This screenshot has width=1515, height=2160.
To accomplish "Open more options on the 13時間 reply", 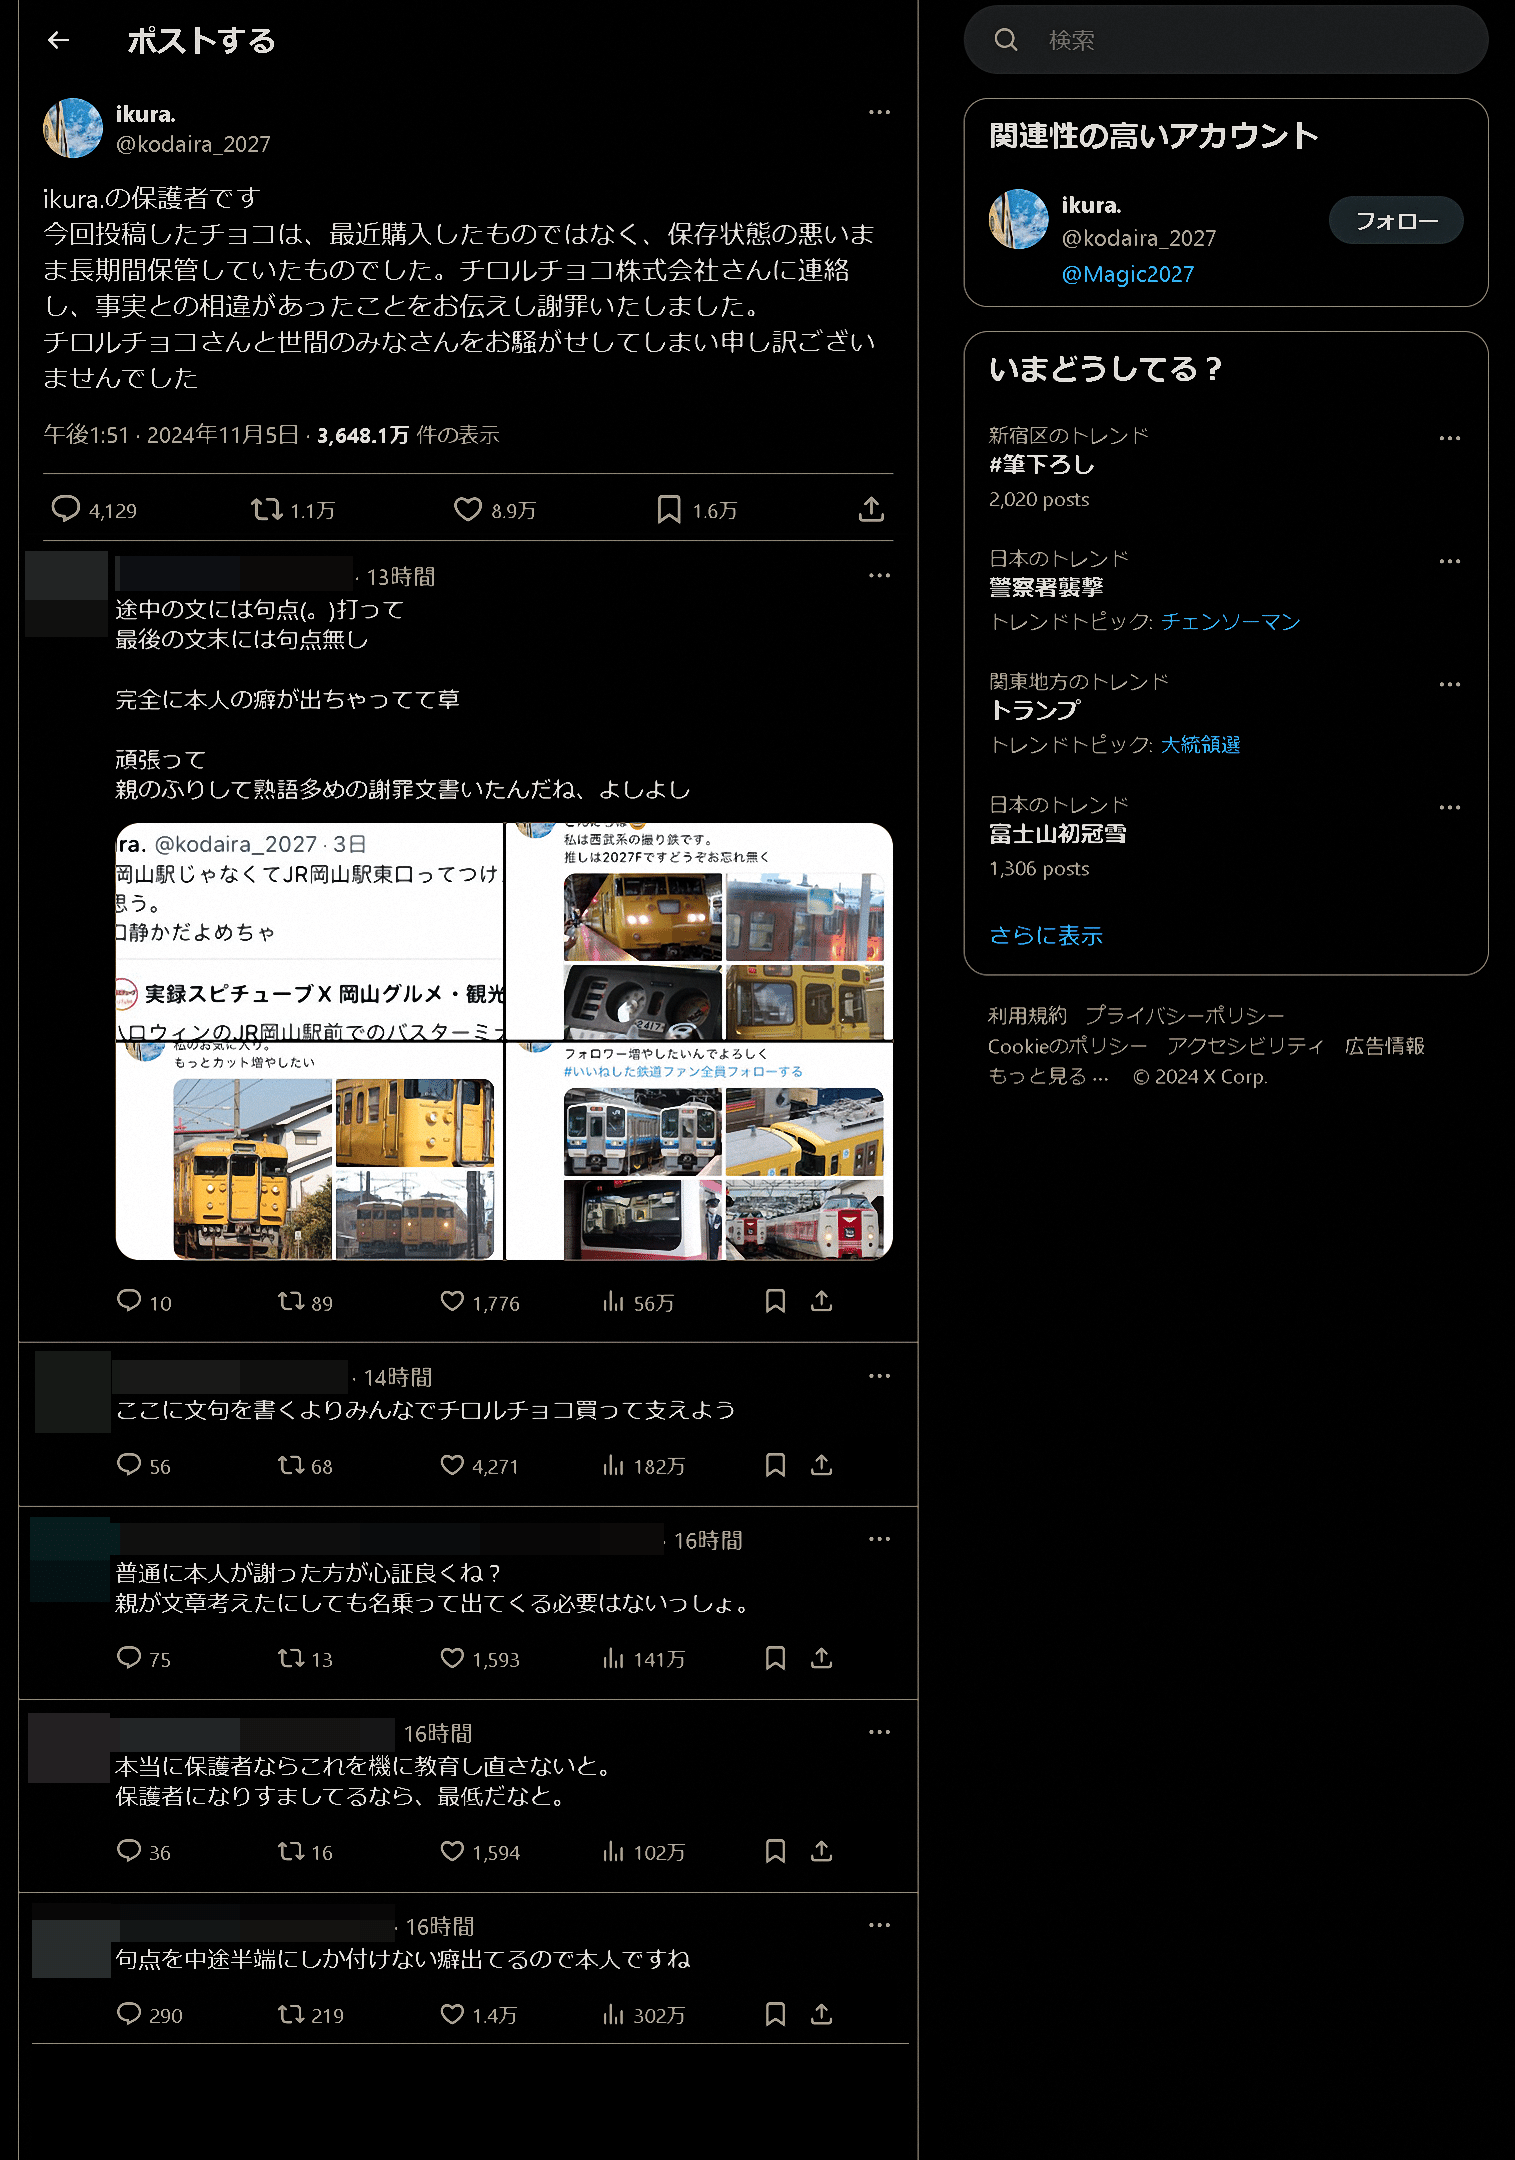I will (879, 575).
